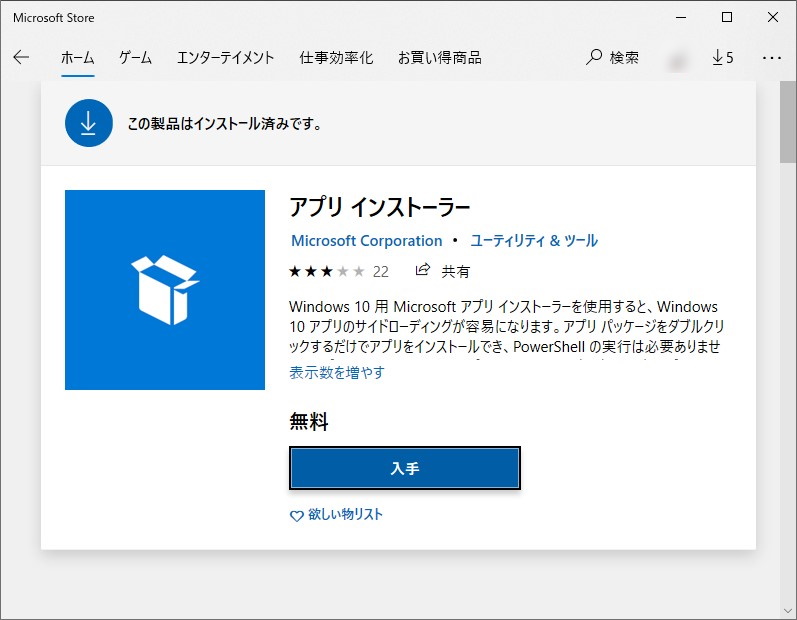Go back with the left arrow icon
Viewport: 797px width, 620px height.
click(21, 57)
